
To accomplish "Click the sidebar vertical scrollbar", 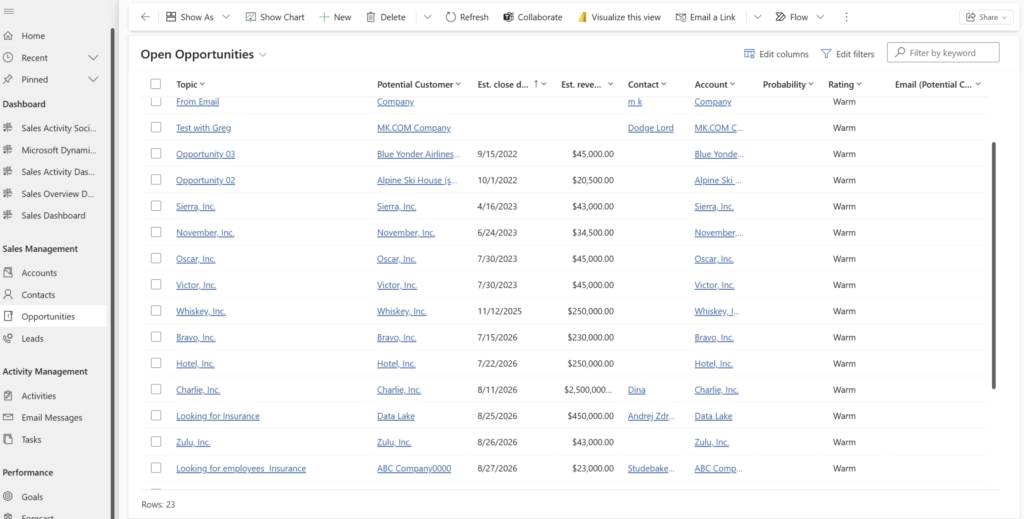I will pyautogui.click(x=113, y=272).
